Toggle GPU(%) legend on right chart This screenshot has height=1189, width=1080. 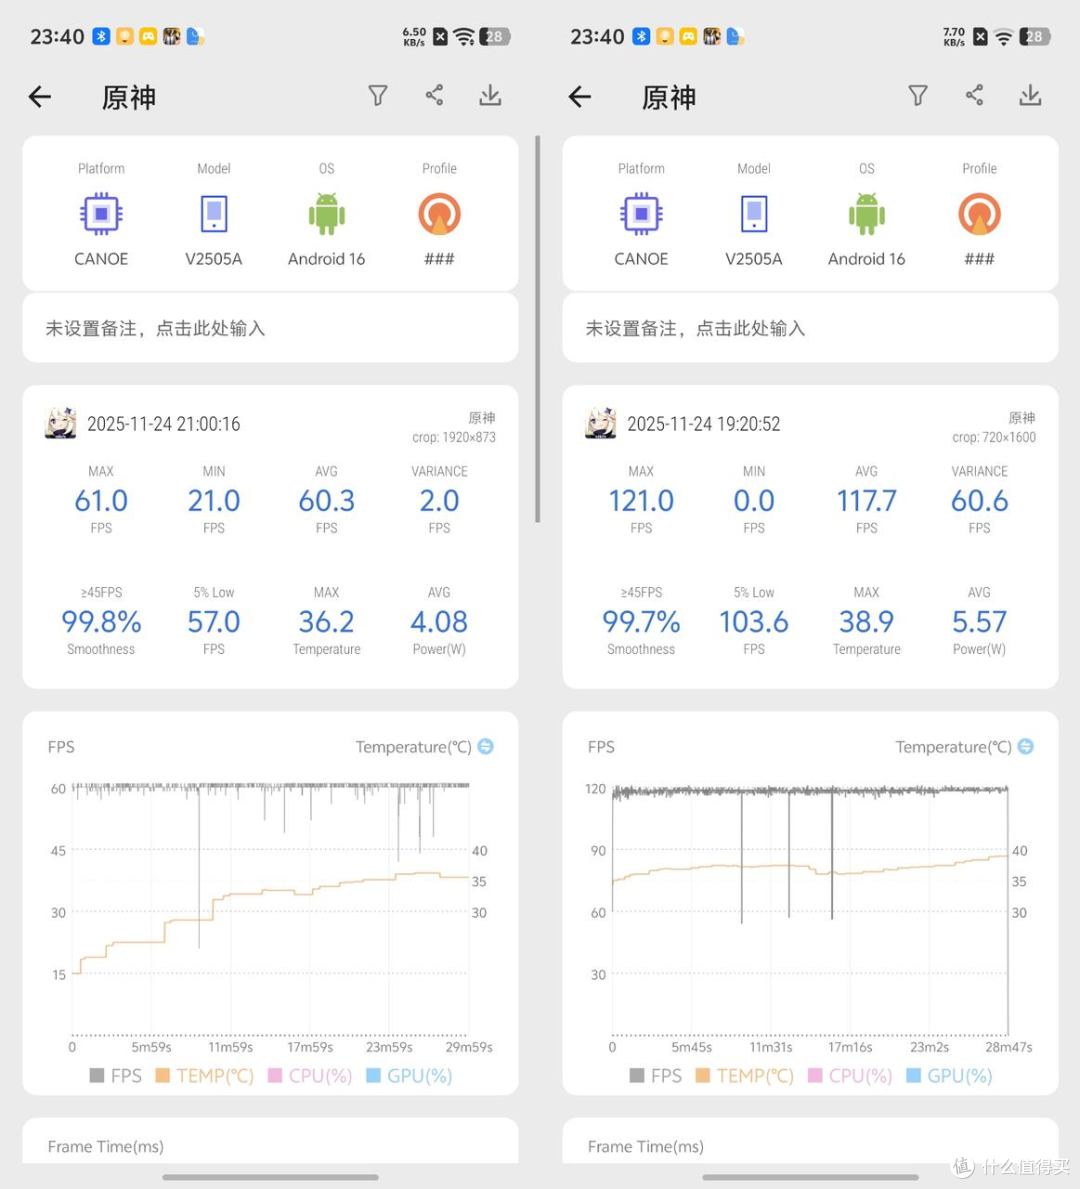pyautogui.click(x=950, y=1076)
